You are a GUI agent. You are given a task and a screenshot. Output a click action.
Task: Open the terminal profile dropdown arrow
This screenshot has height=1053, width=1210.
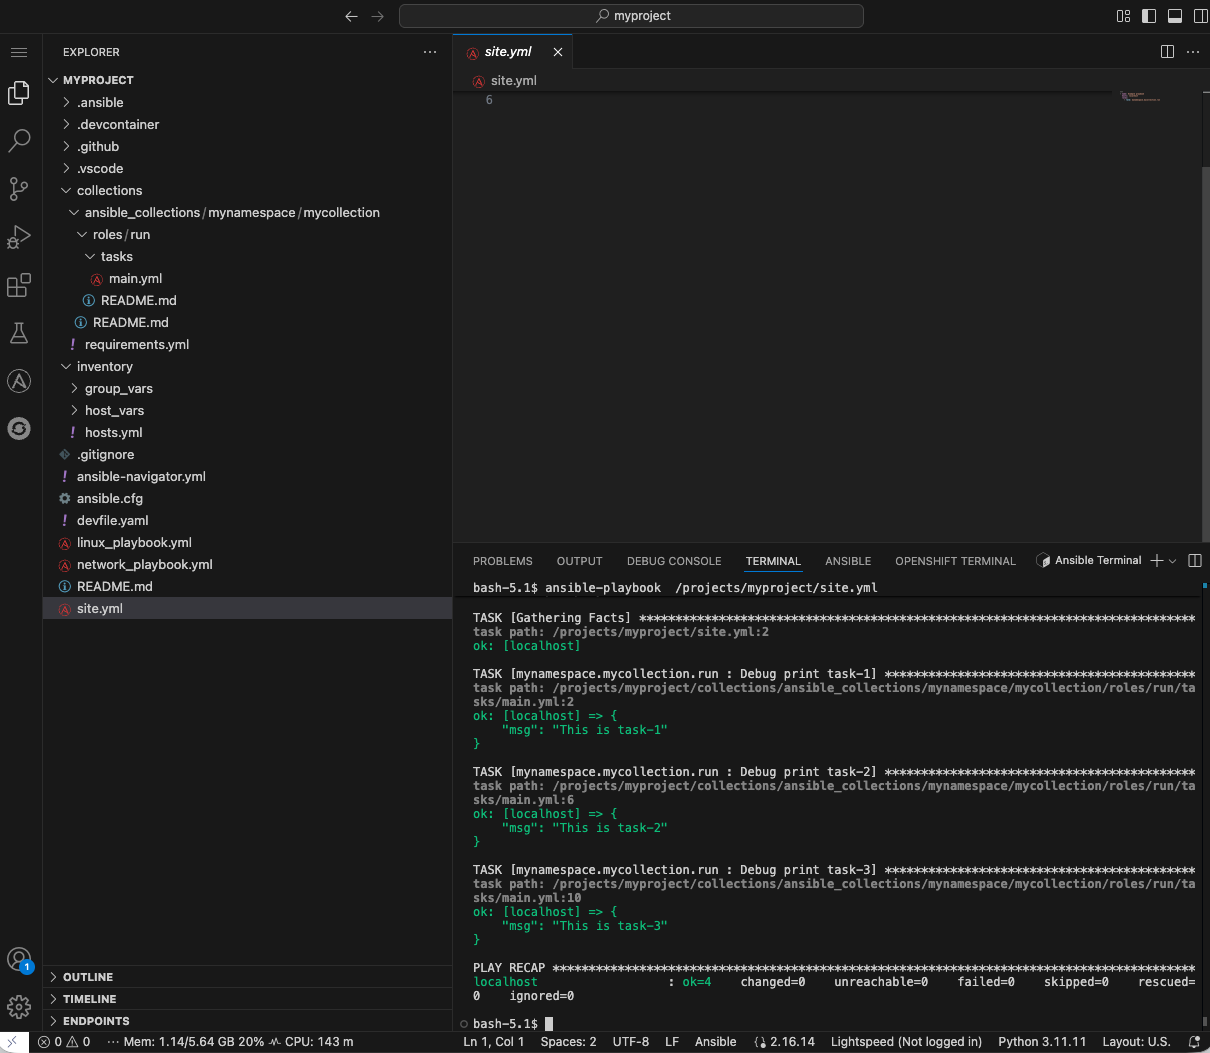click(x=1172, y=560)
